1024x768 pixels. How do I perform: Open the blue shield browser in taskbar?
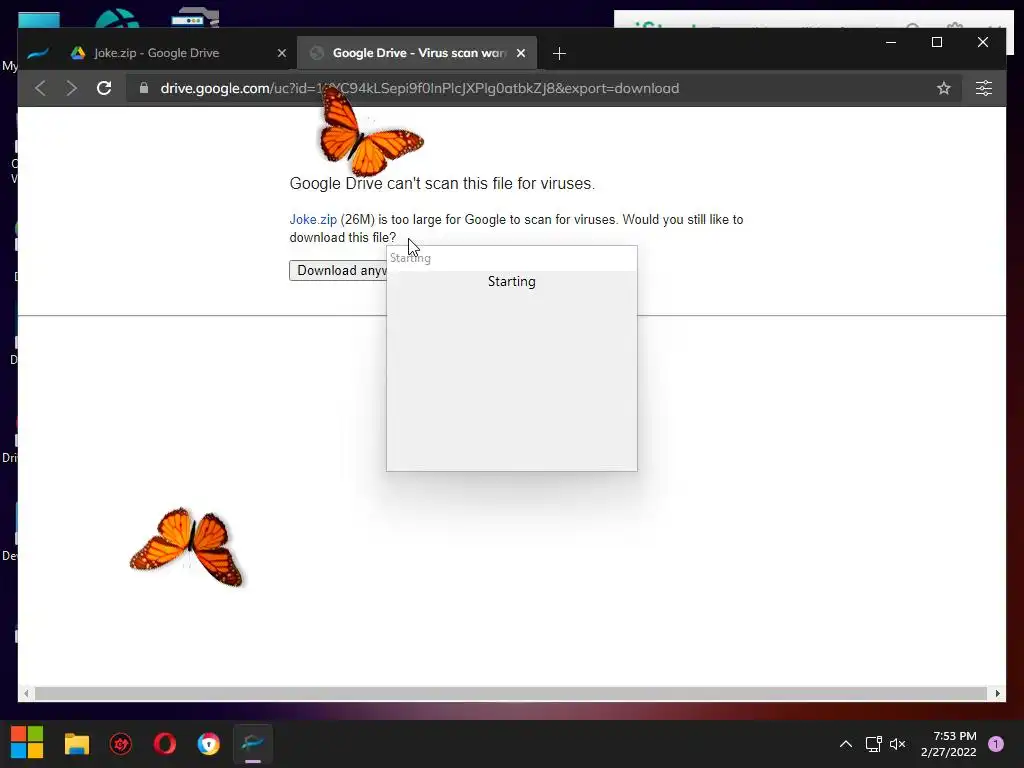click(x=208, y=744)
